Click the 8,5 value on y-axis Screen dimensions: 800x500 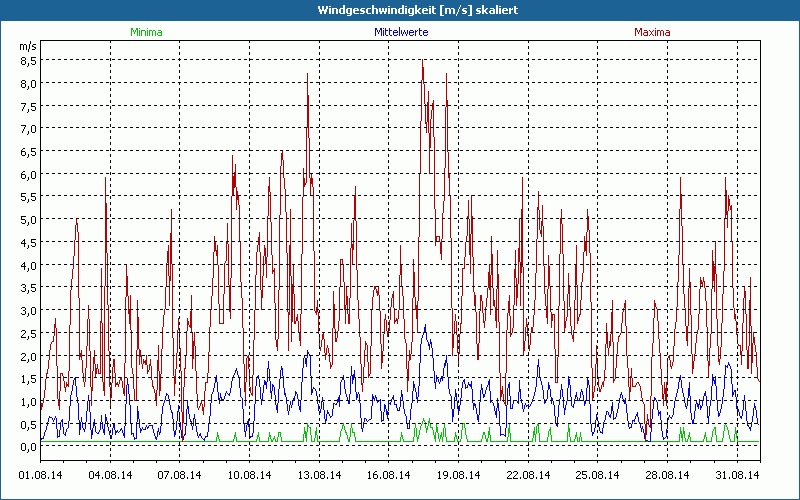point(30,60)
